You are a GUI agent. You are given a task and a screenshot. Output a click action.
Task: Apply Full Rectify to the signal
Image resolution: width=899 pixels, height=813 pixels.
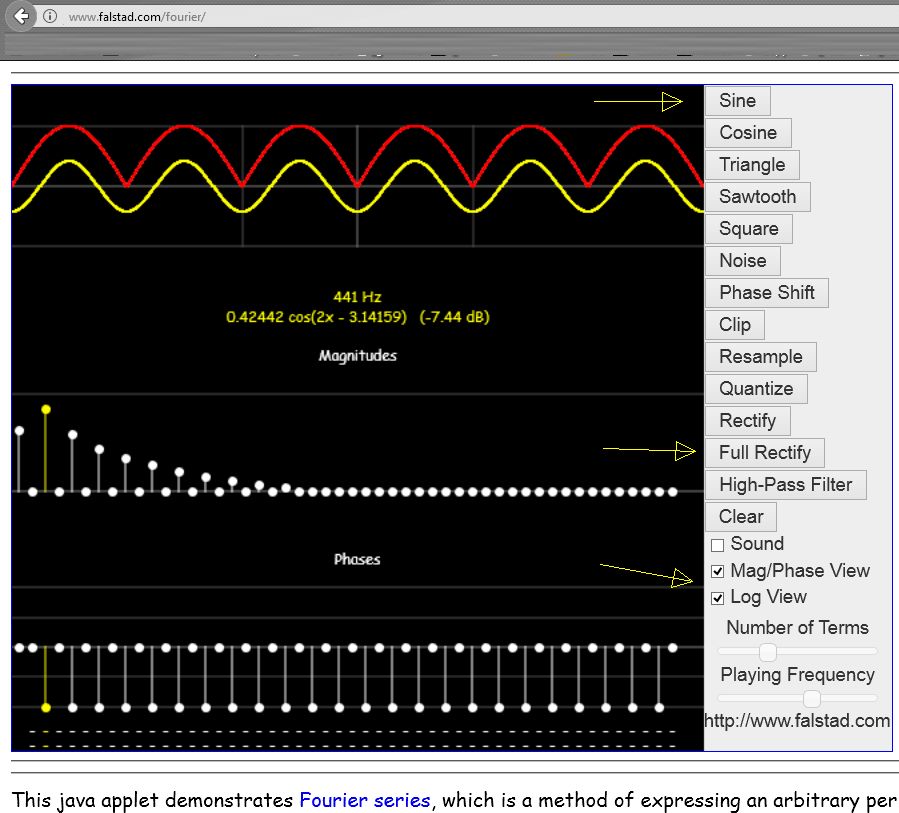[x=764, y=452]
